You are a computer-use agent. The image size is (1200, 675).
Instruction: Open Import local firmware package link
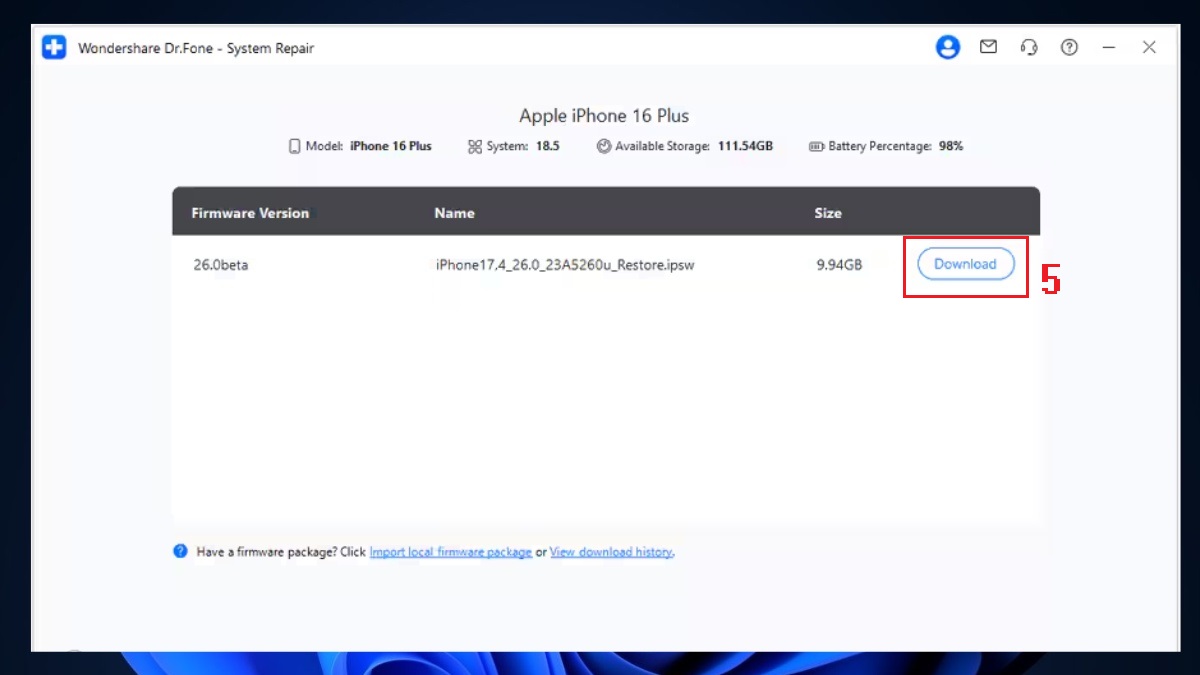(x=451, y=551)
